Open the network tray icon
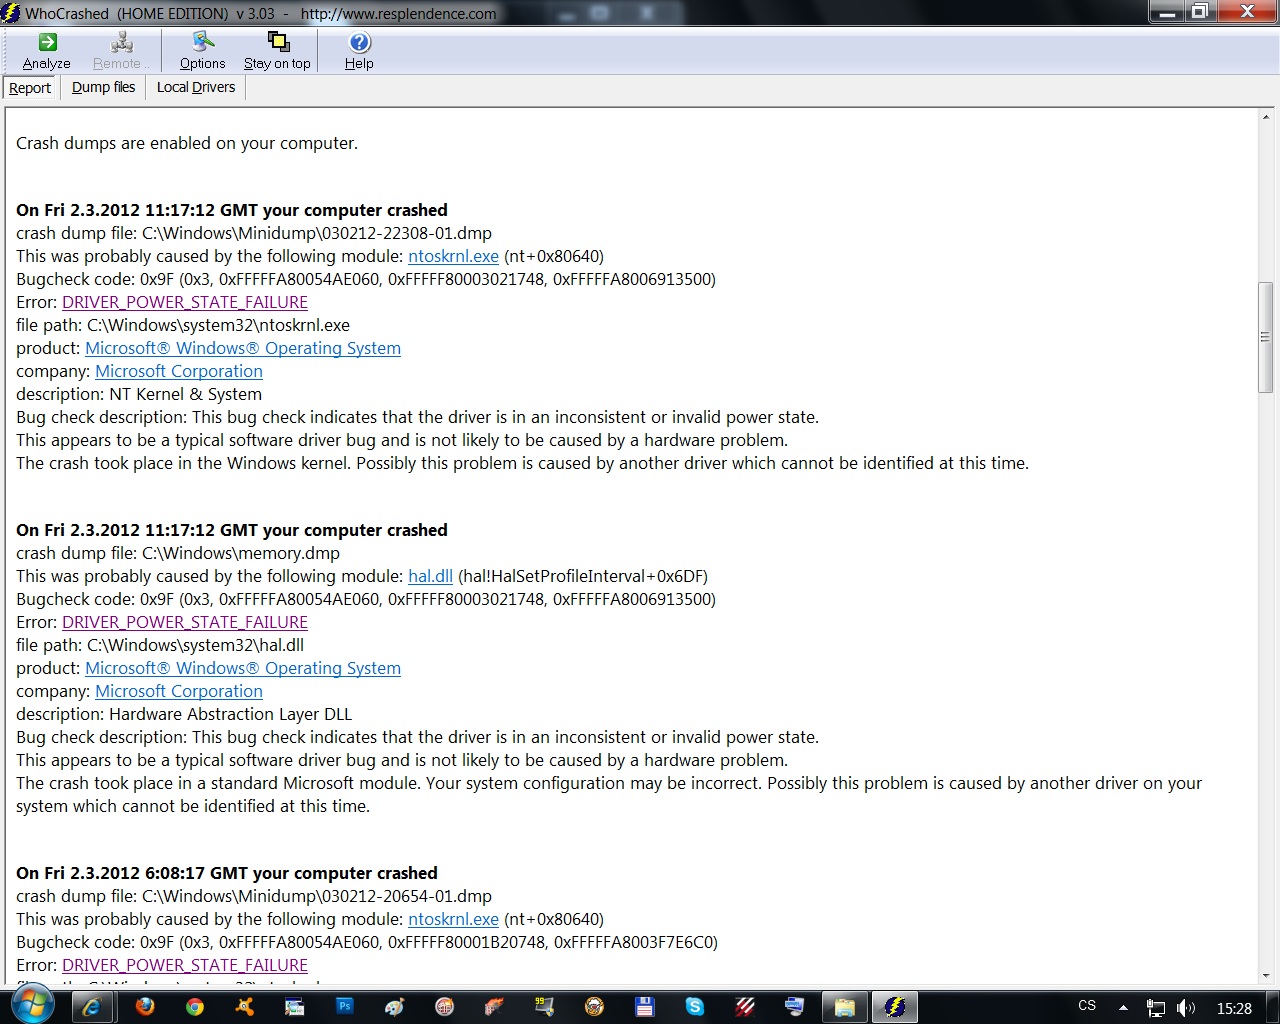1280x1024 pixels. tap(1155, 1008)
